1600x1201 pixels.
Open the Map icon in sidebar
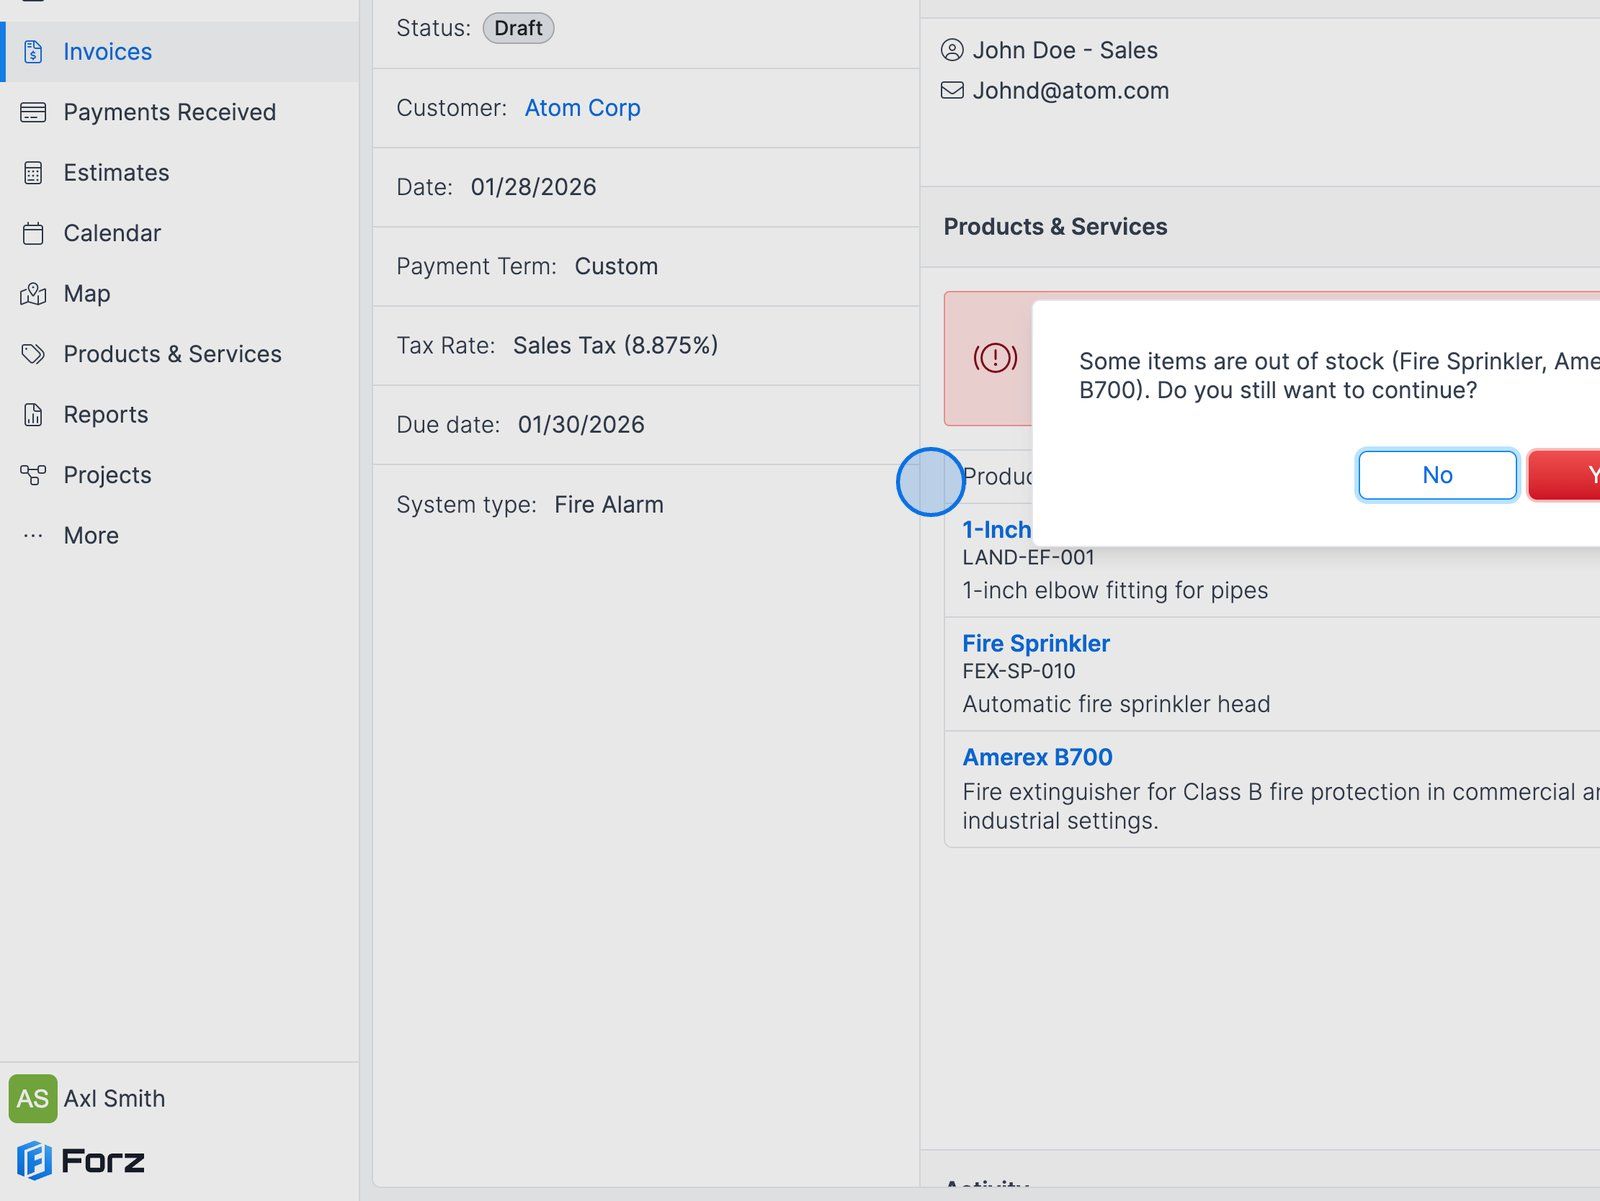click(33, 294)
